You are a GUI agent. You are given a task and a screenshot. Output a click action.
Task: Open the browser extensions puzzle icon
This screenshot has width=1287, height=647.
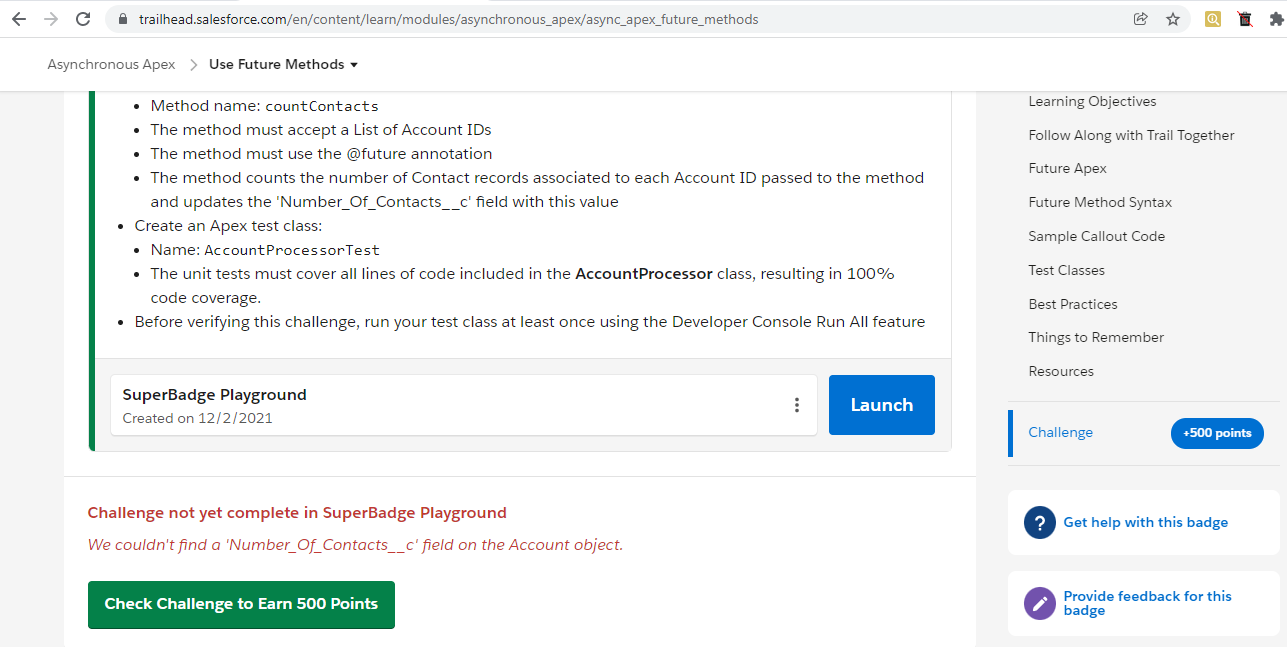(1277, 19)
